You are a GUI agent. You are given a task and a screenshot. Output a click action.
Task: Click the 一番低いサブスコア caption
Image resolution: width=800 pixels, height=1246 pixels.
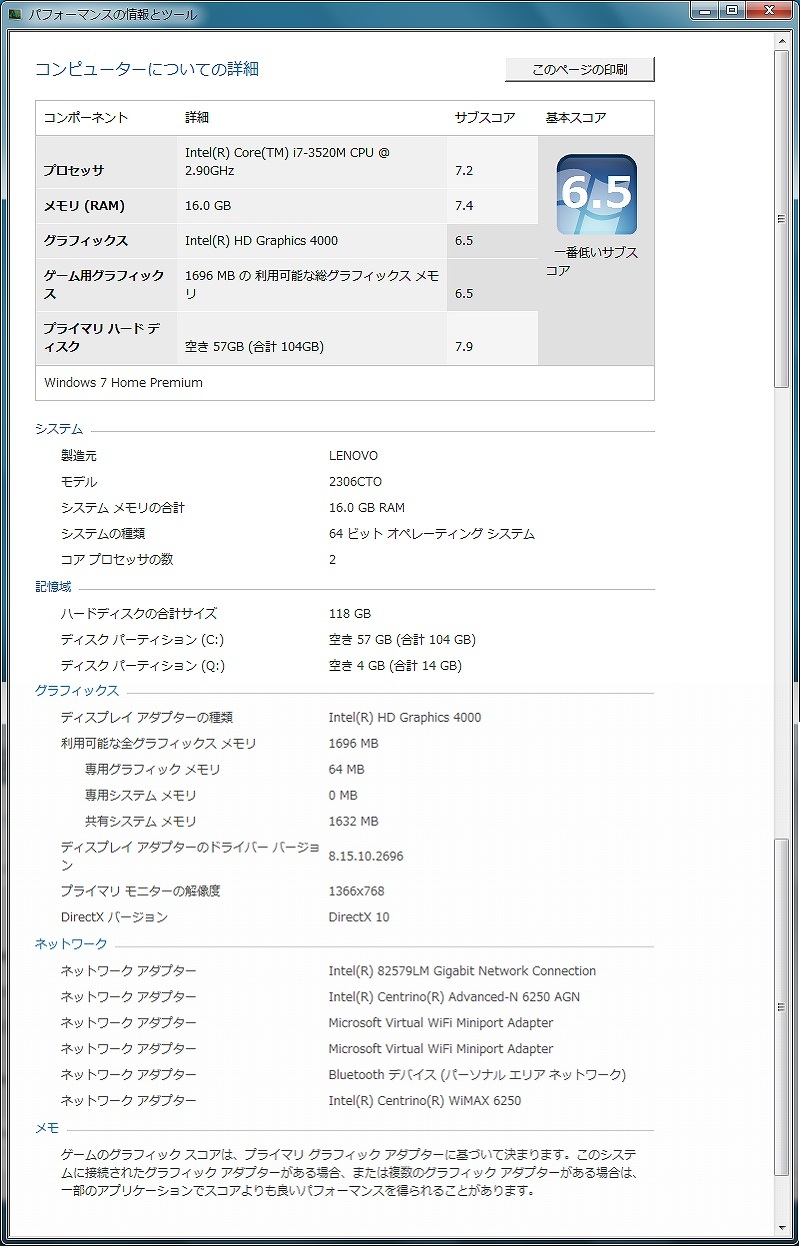click(592, 261)
